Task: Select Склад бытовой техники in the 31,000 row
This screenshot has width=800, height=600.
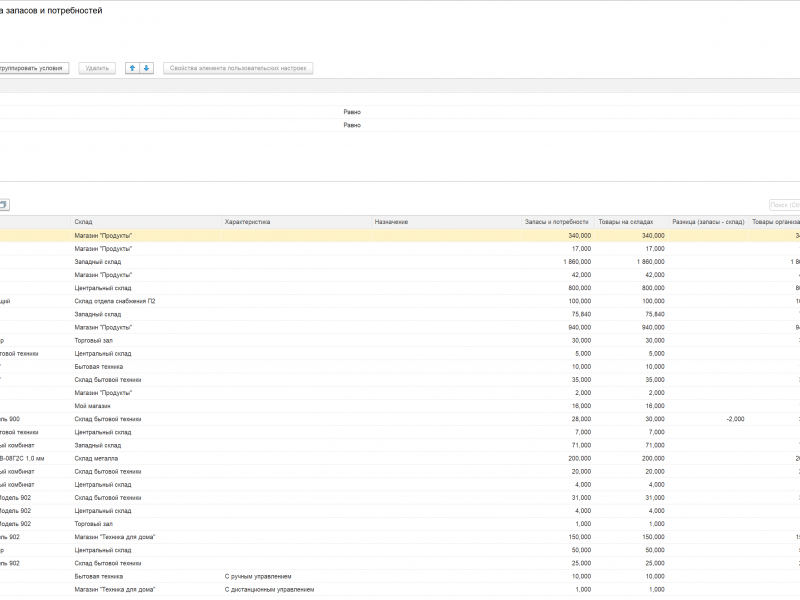Action: pos(108,498)
